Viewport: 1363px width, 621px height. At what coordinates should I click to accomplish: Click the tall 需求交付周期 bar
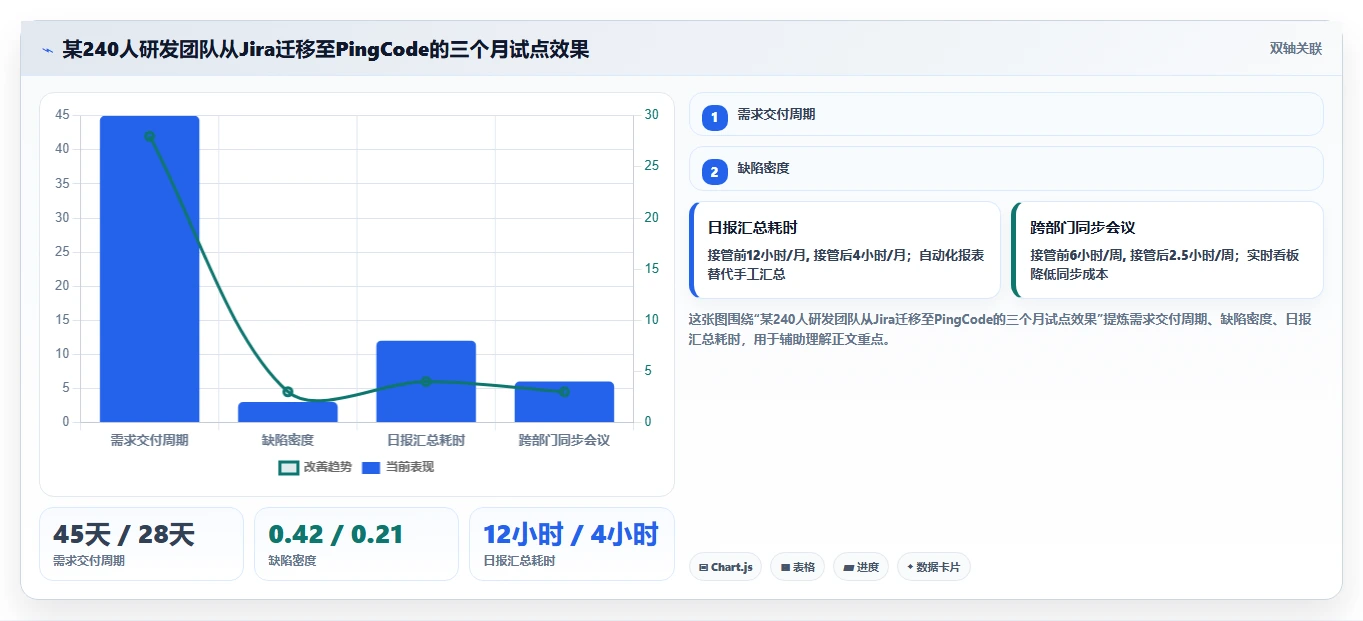[149, 269]
